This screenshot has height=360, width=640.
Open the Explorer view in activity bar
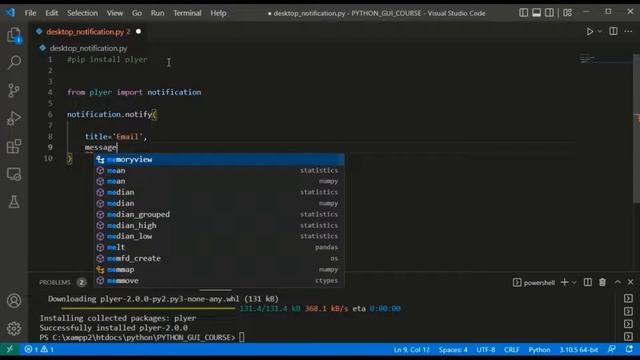coord(14,36)
